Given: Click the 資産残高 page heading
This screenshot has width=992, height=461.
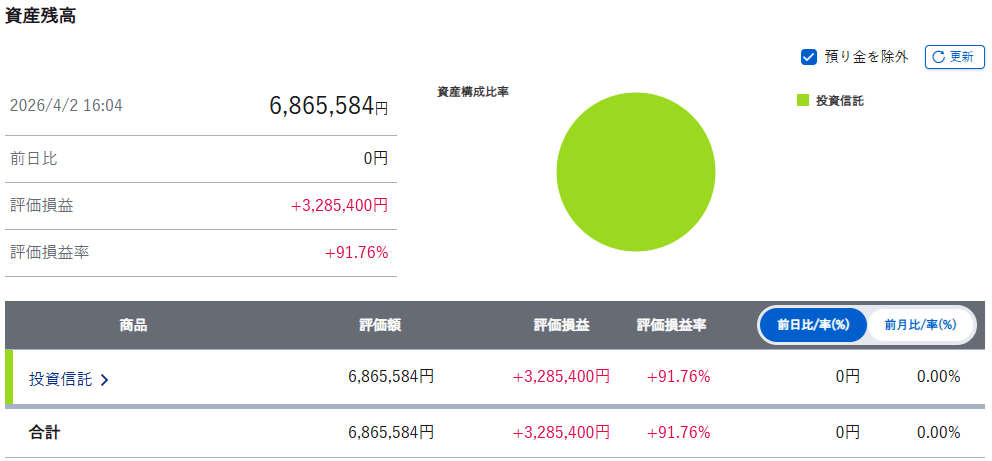Looking at the screenshot, I should point(41,16).
